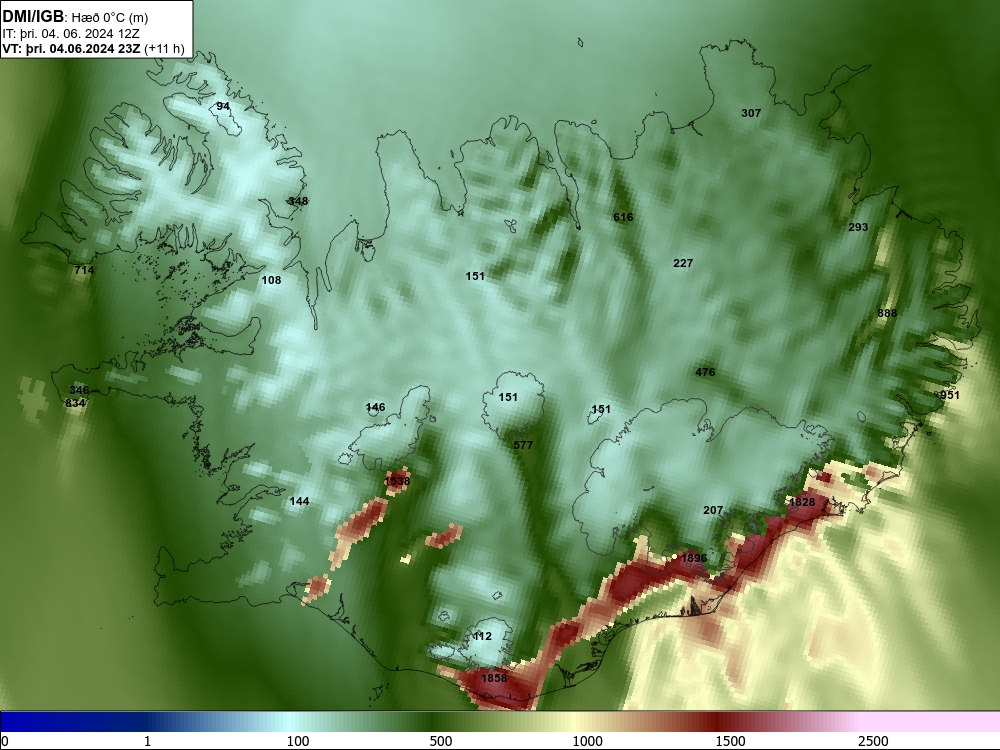Click the map value 577
This screenshot has width=1000, height=750.
click(x=523, y=445)
